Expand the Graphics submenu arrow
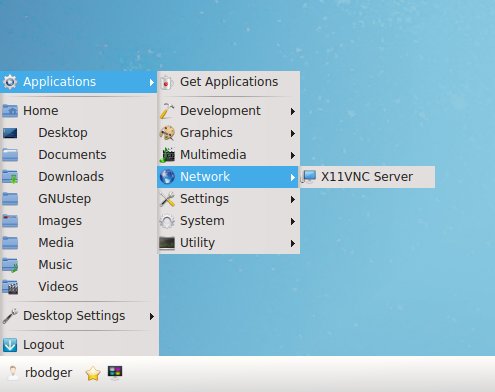495x392 pixels. pos(292,133)
